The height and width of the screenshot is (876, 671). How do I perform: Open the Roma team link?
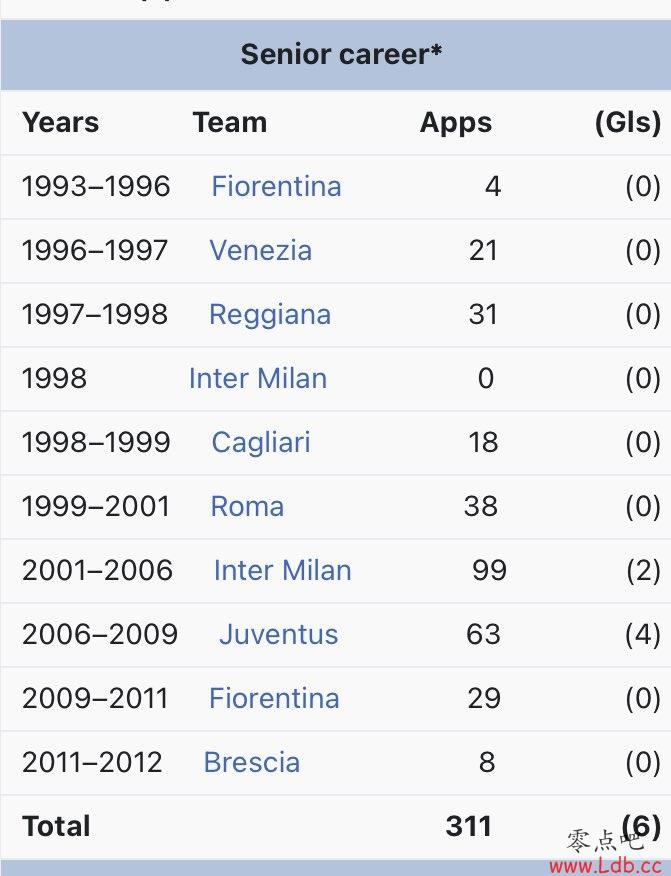247,507
